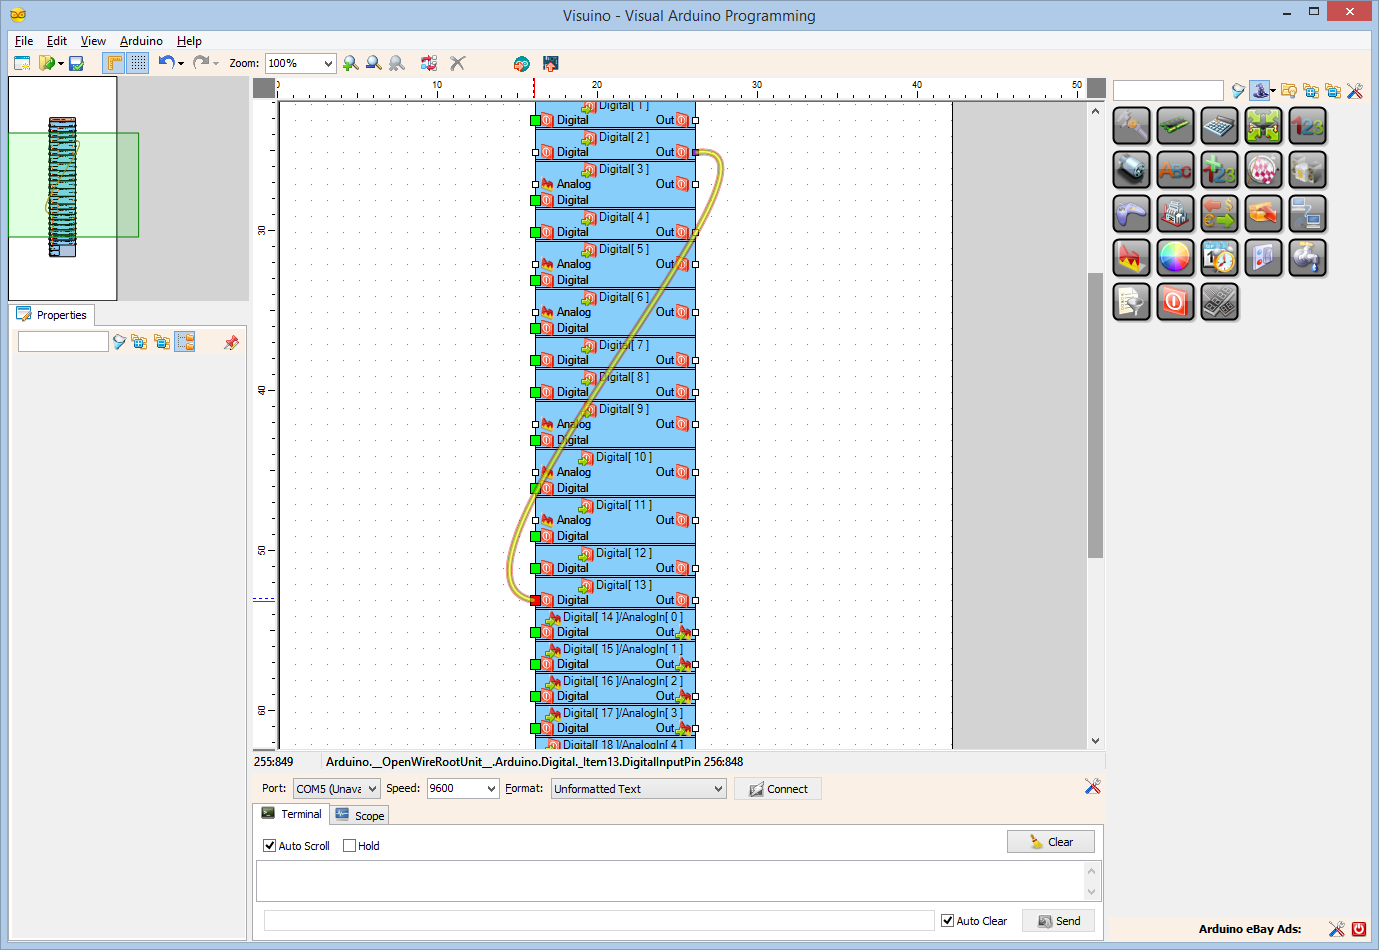The width and height of the screenshot is (1379, 950).
Task: Click the component palette filter funnel icon
Action: tap(1238, 91)
